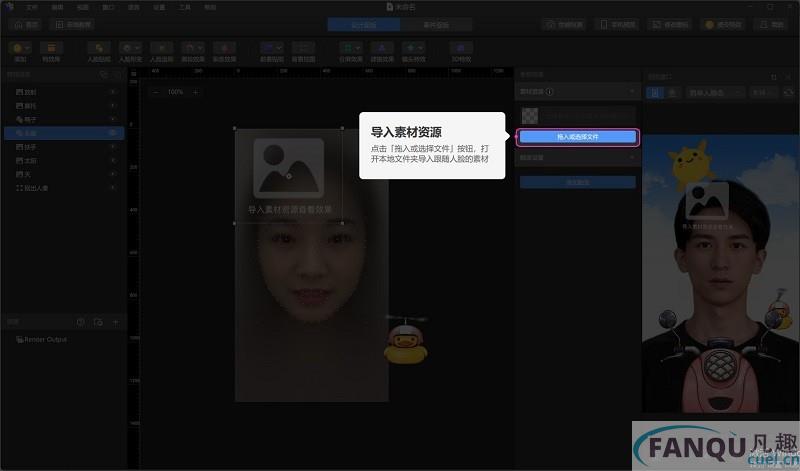Toggle the eye icon on the highlighted layer
The image size is (800, 471).
pos(113,133)
